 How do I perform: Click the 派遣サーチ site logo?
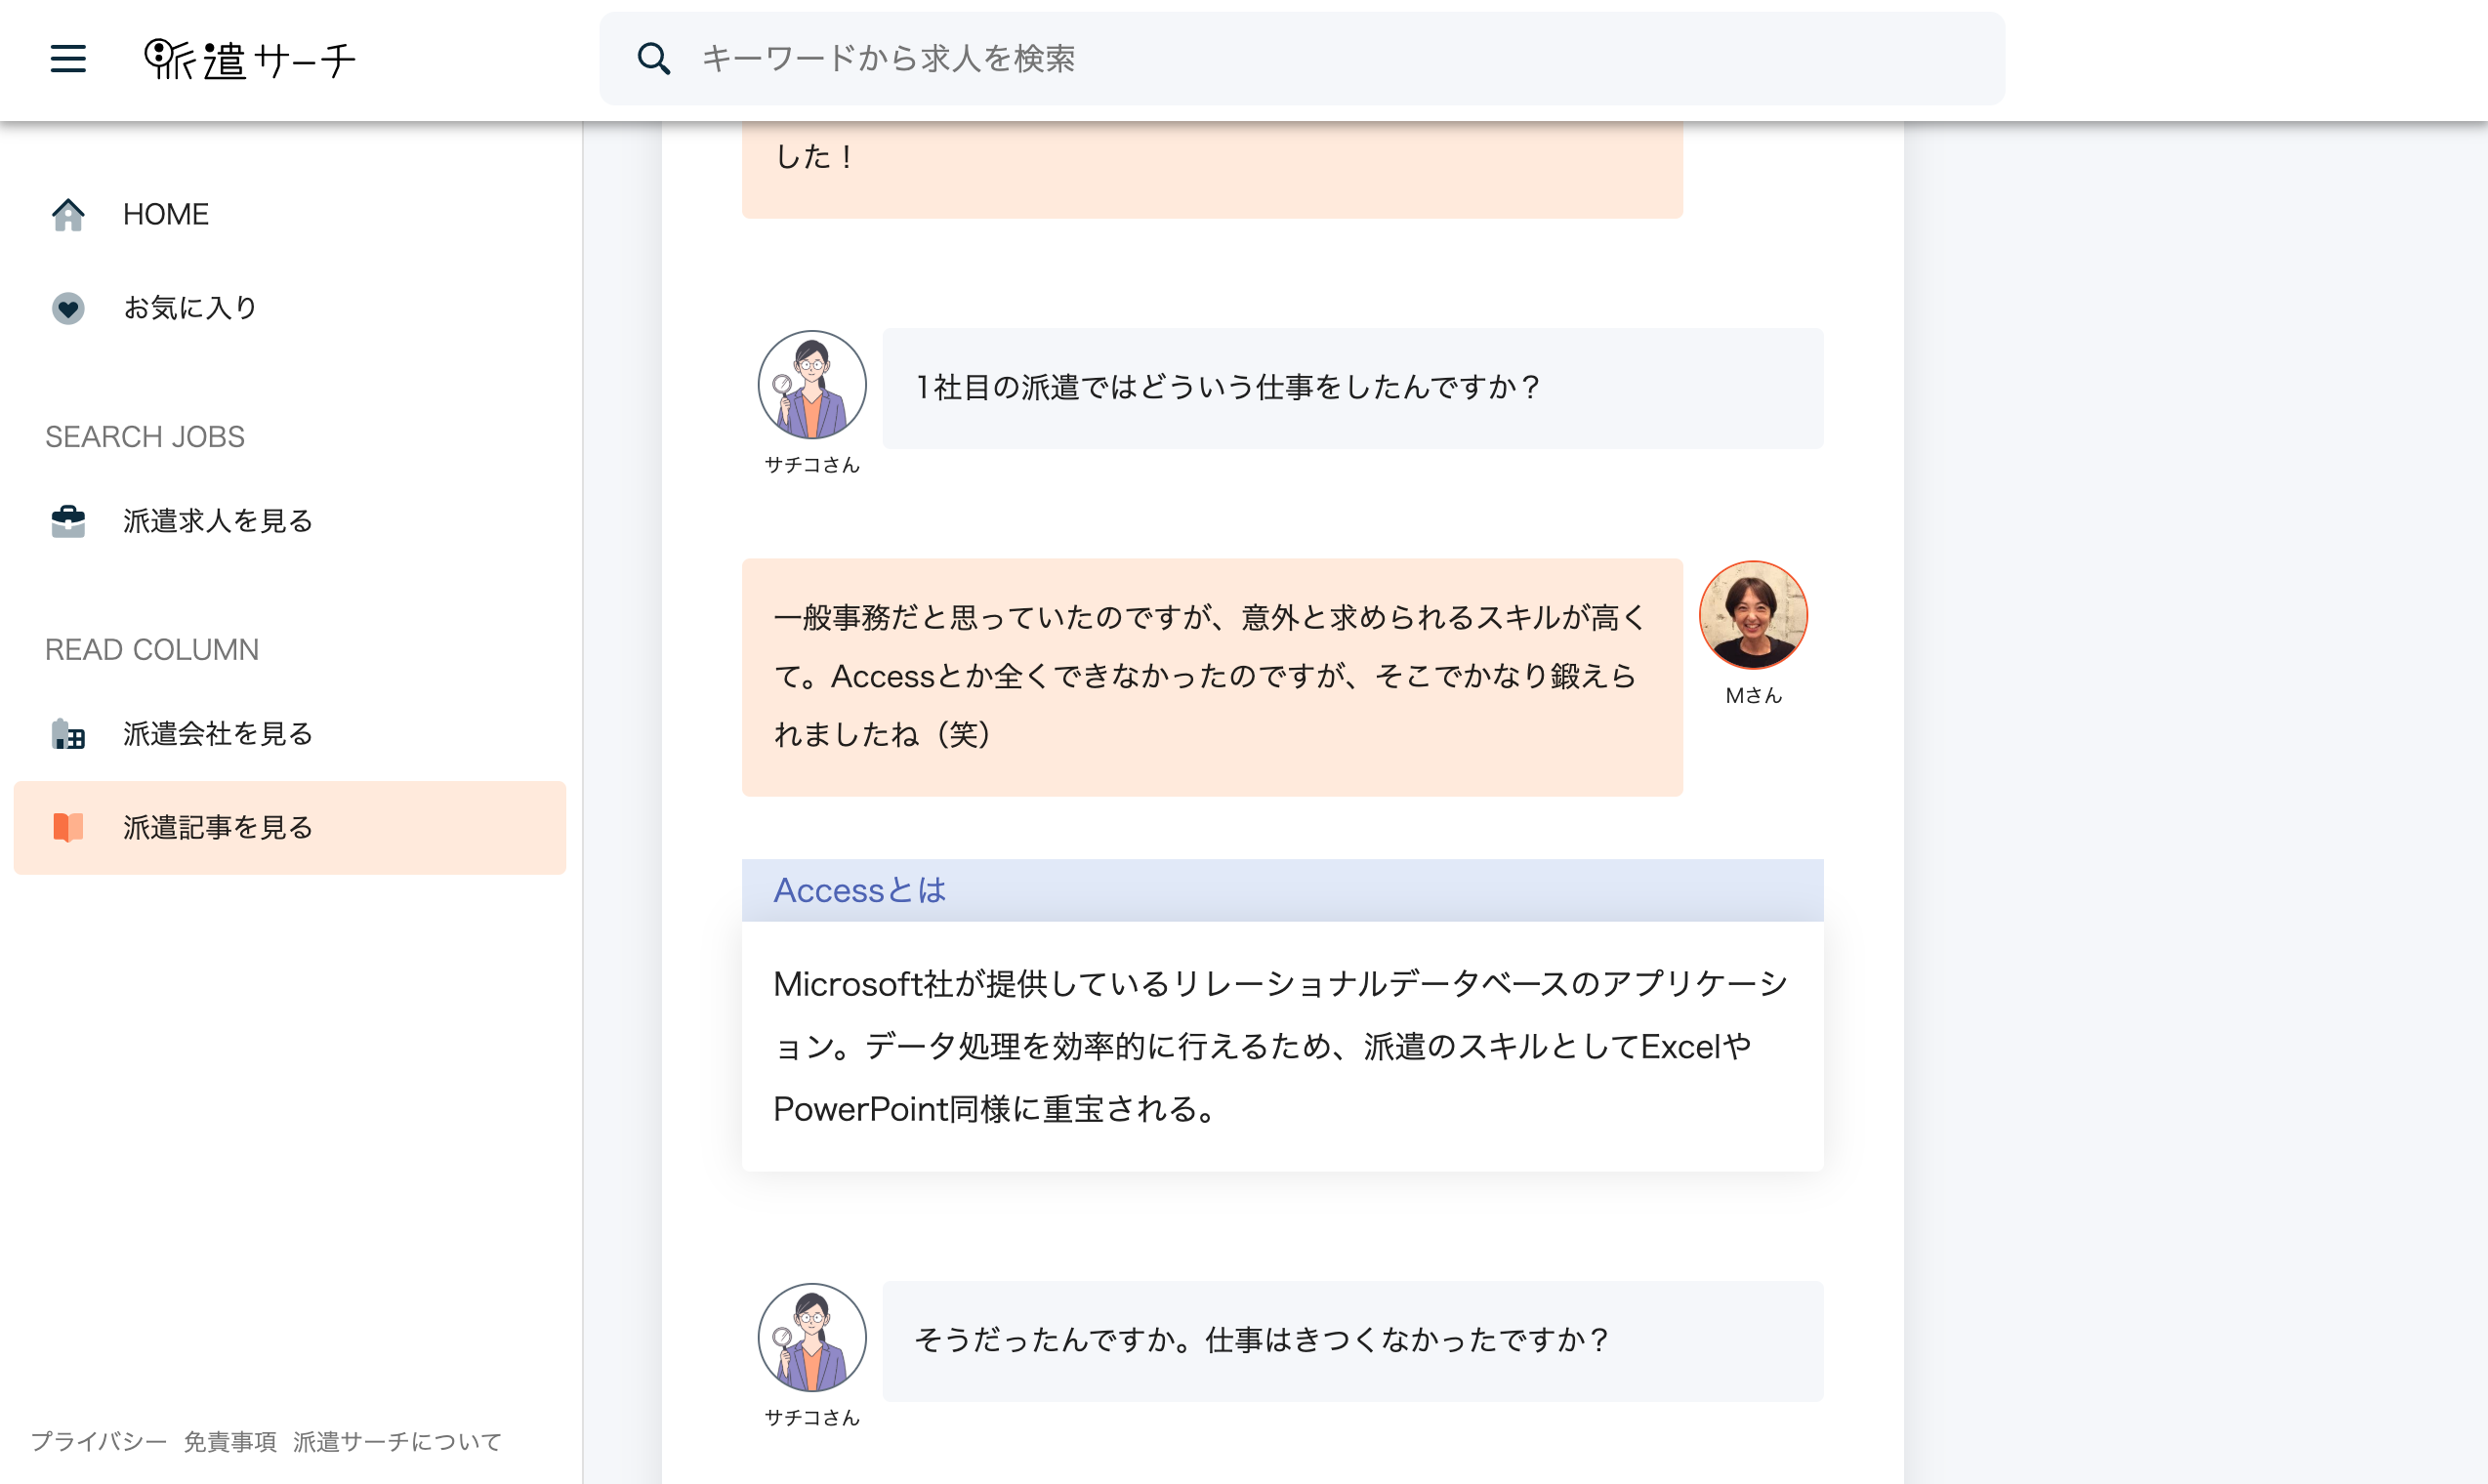pos(250,60)
